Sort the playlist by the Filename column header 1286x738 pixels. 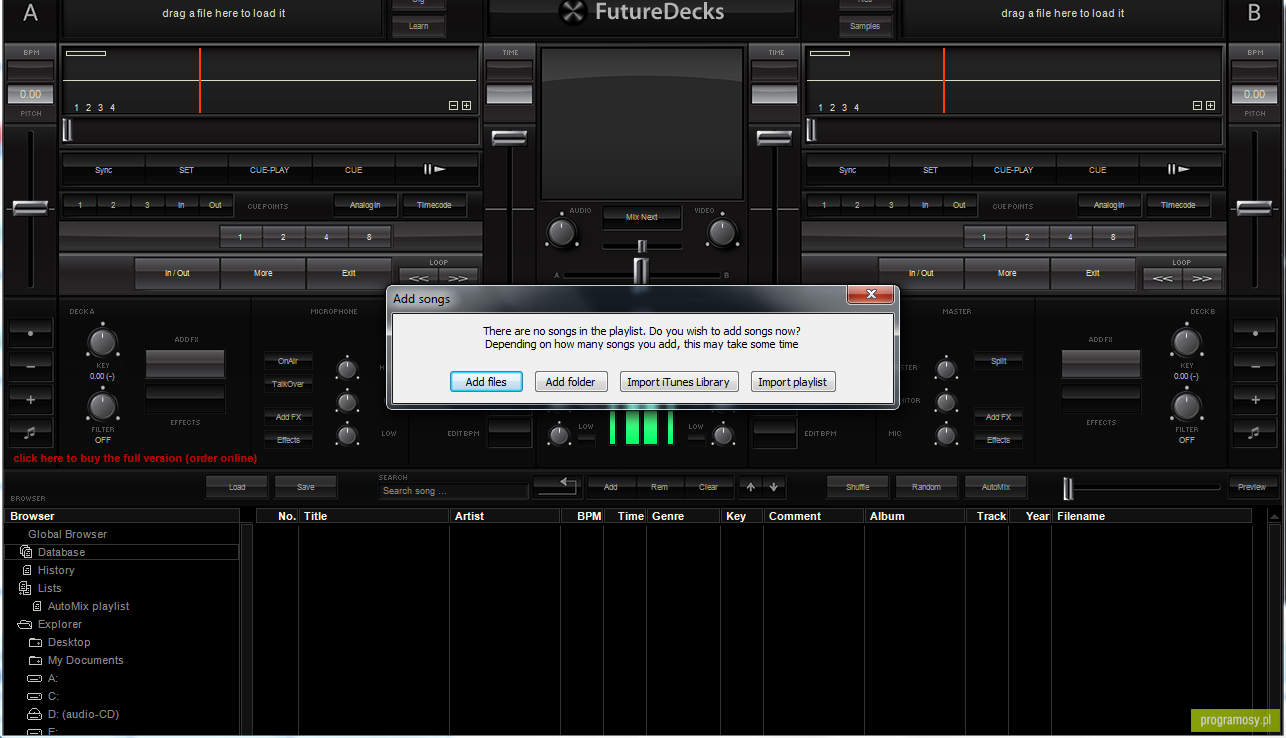(x=1152, y=516)
